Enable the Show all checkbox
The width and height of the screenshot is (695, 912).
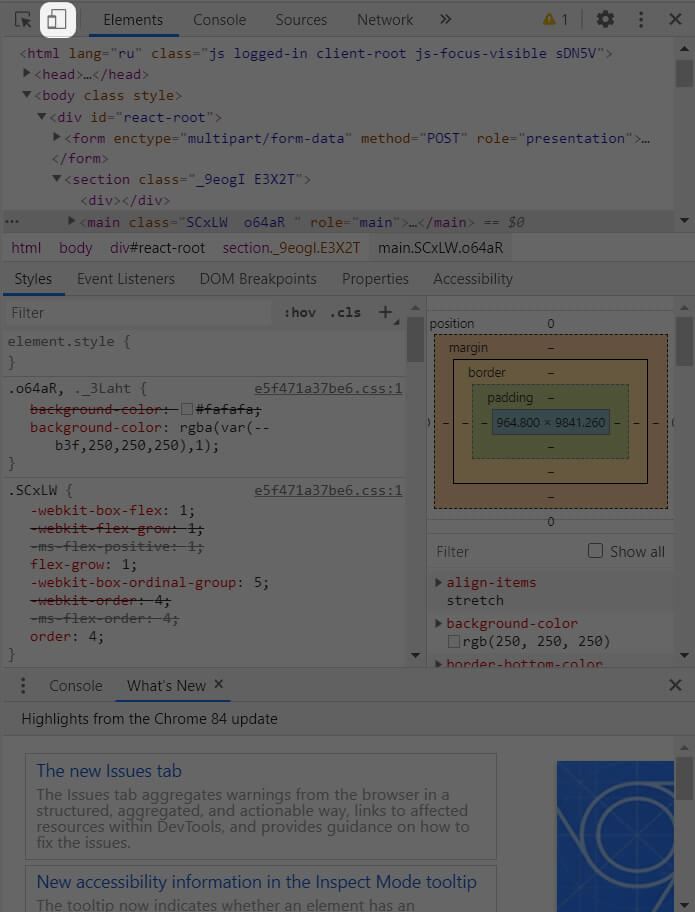coord(595,551)
